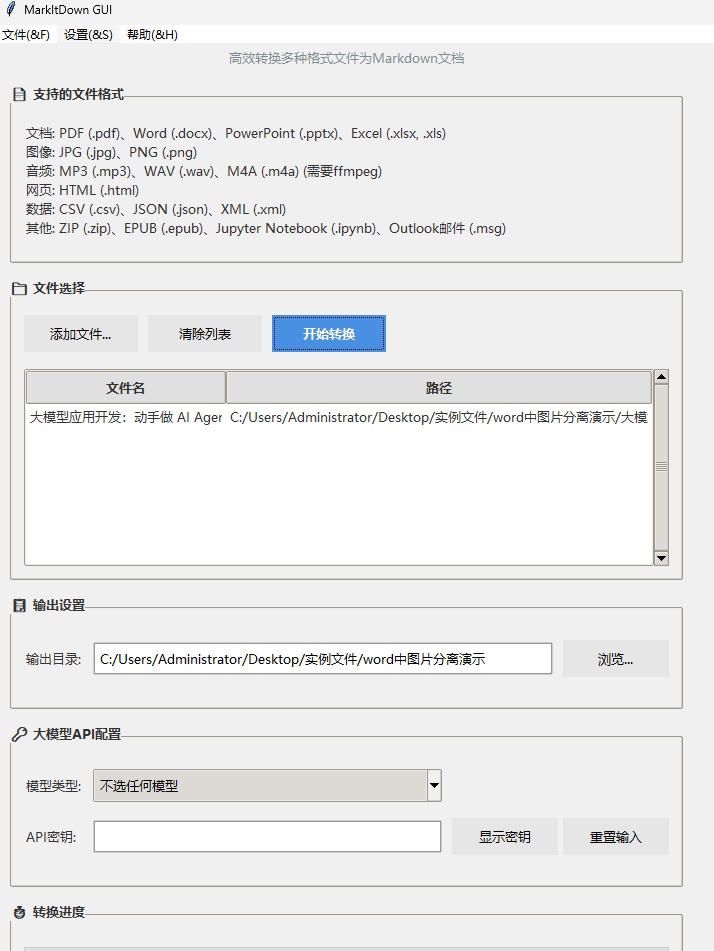Open the 设置(&S) menu
Viewport: 714px width, 951px height.
pos(88,35)
